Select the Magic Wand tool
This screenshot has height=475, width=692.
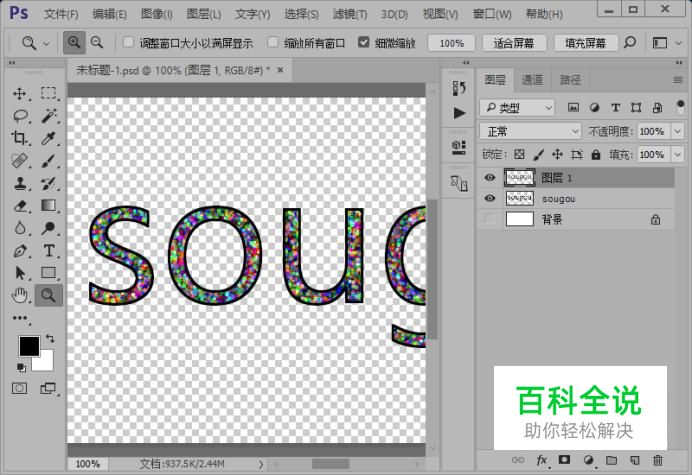[x=49, y=116]
